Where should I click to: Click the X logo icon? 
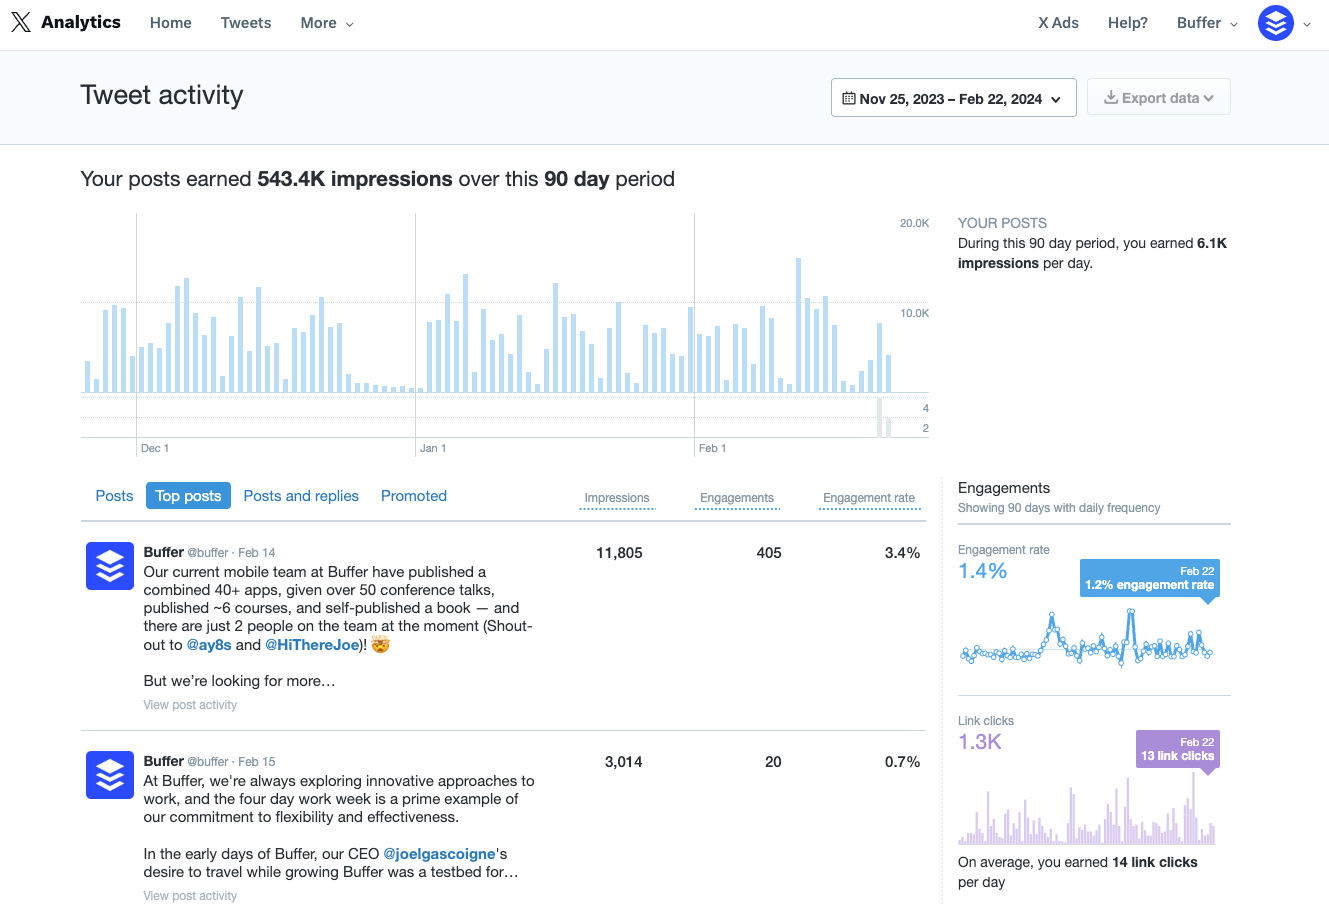tap(20, 22)
